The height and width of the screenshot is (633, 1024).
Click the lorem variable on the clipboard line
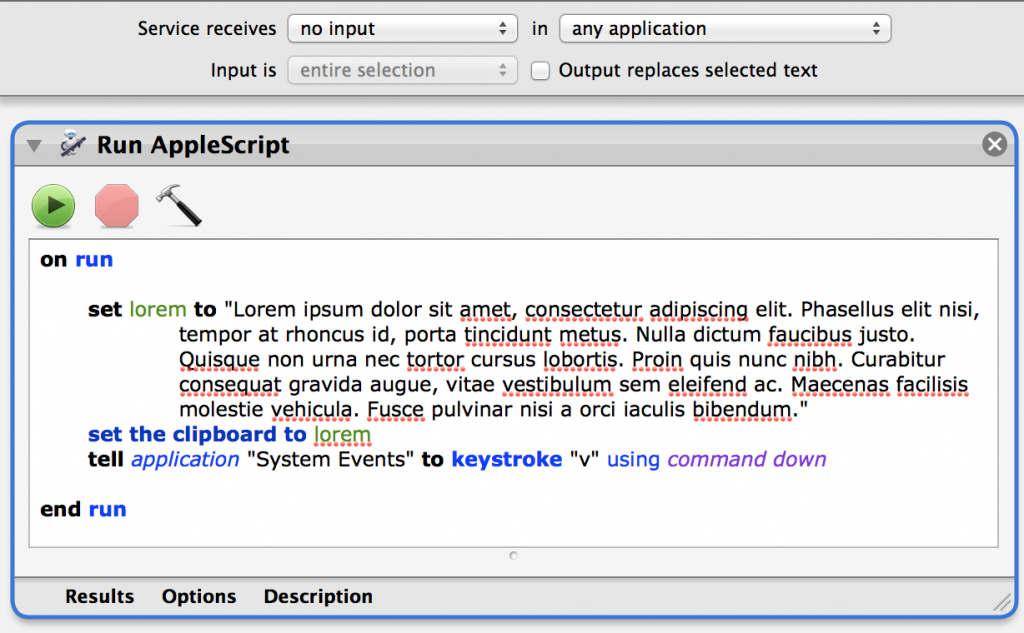click(x=342, y=434)
